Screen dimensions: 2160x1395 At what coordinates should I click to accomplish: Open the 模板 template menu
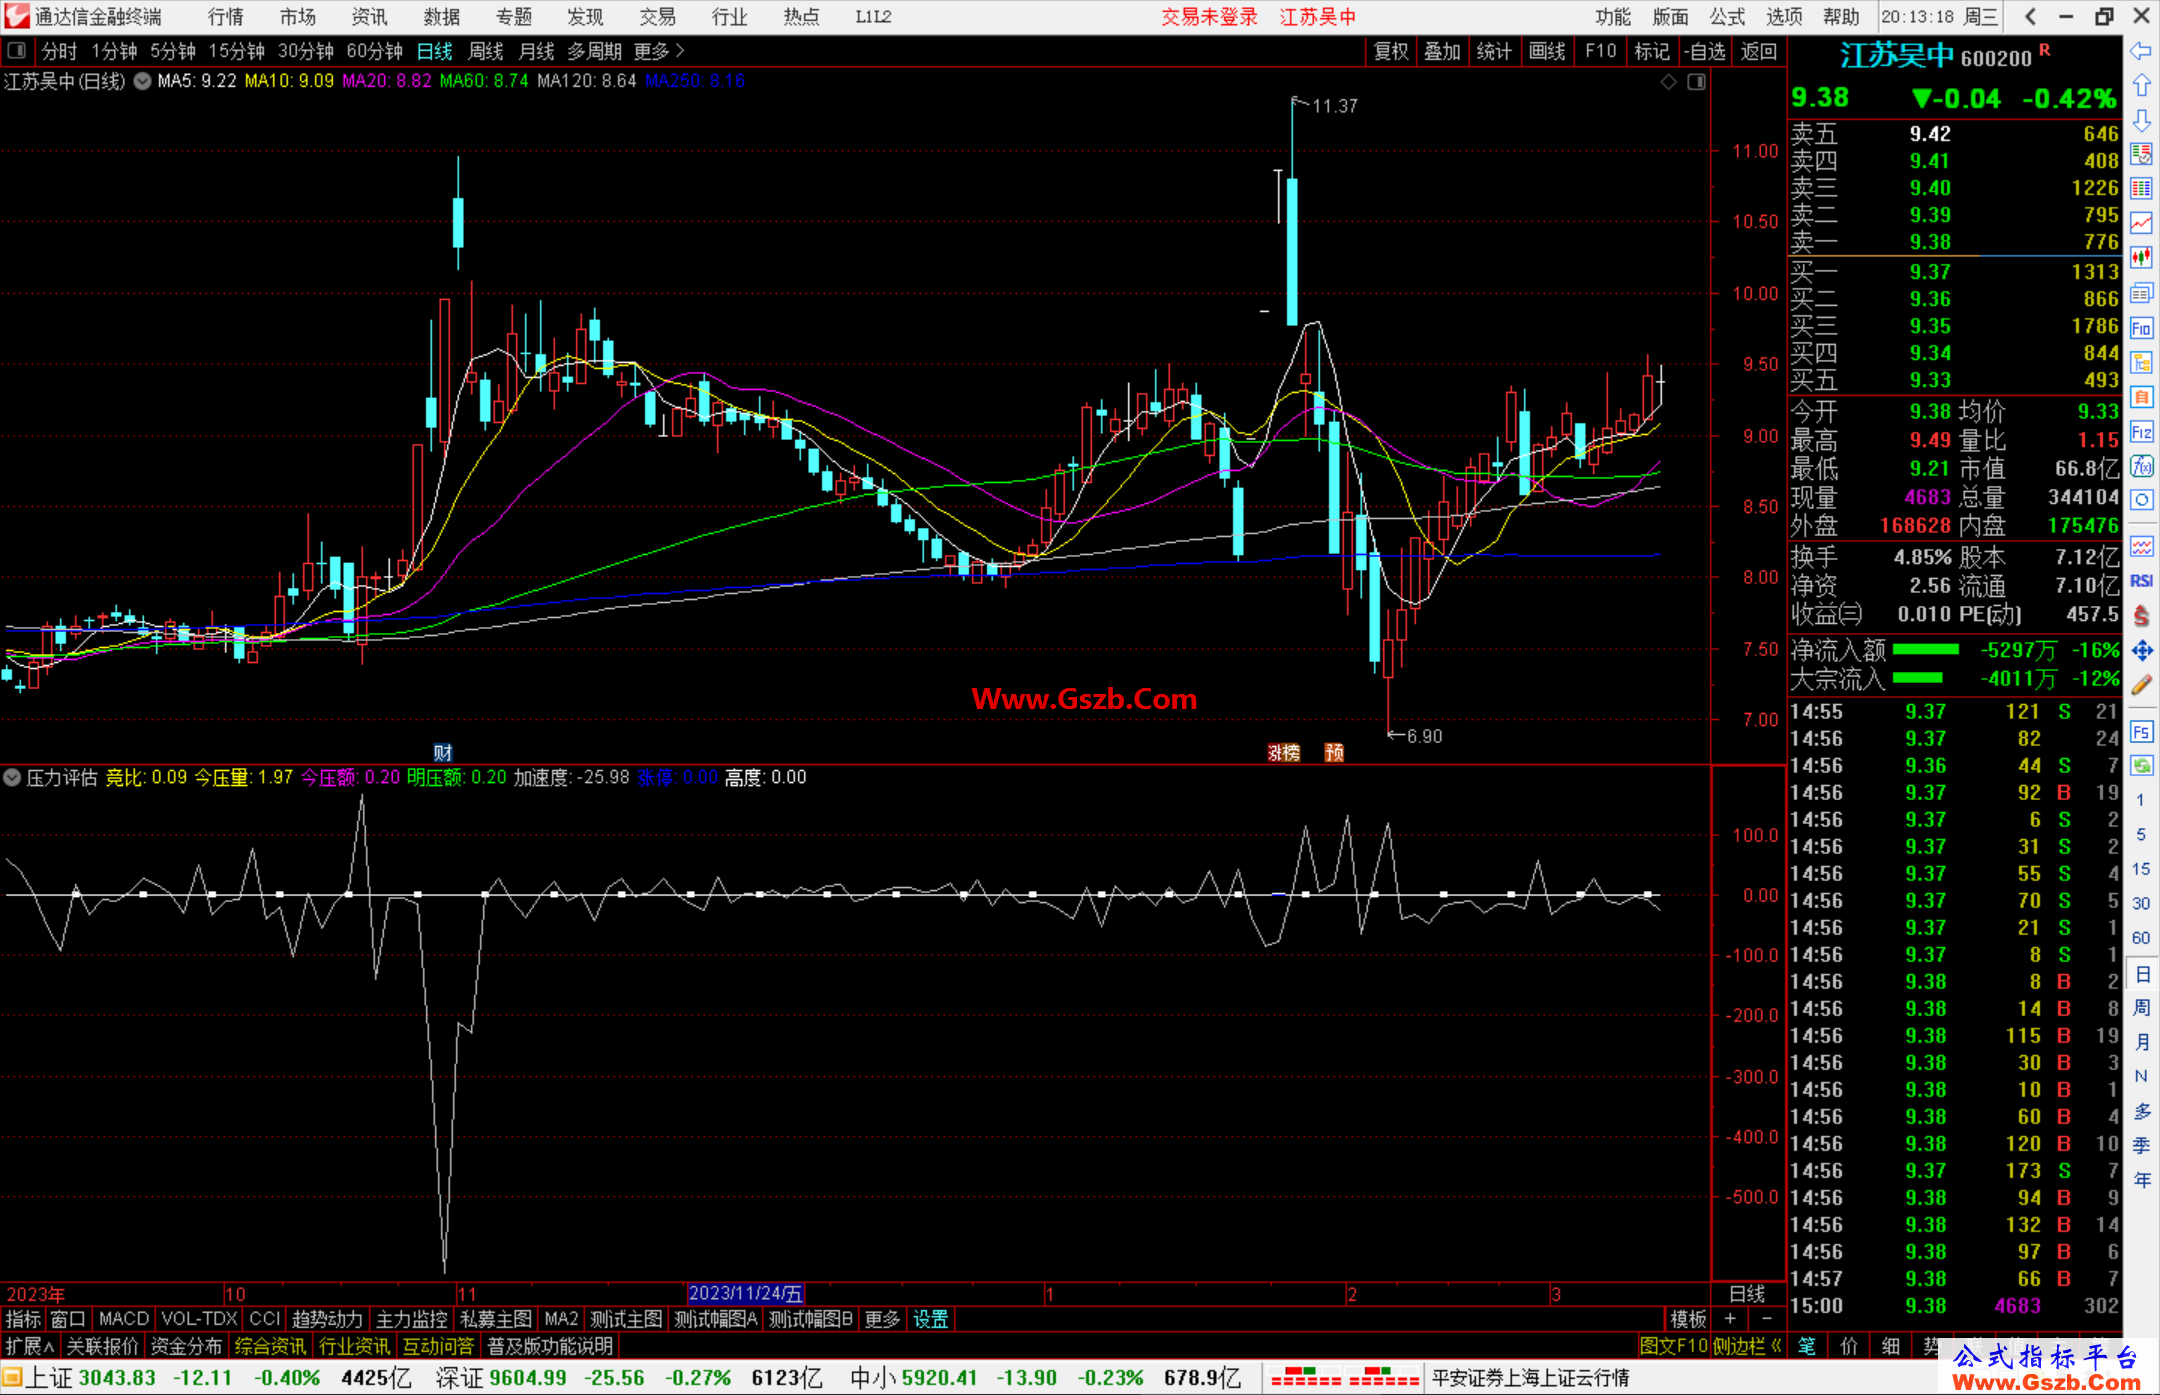[x=1688, y=1319]
